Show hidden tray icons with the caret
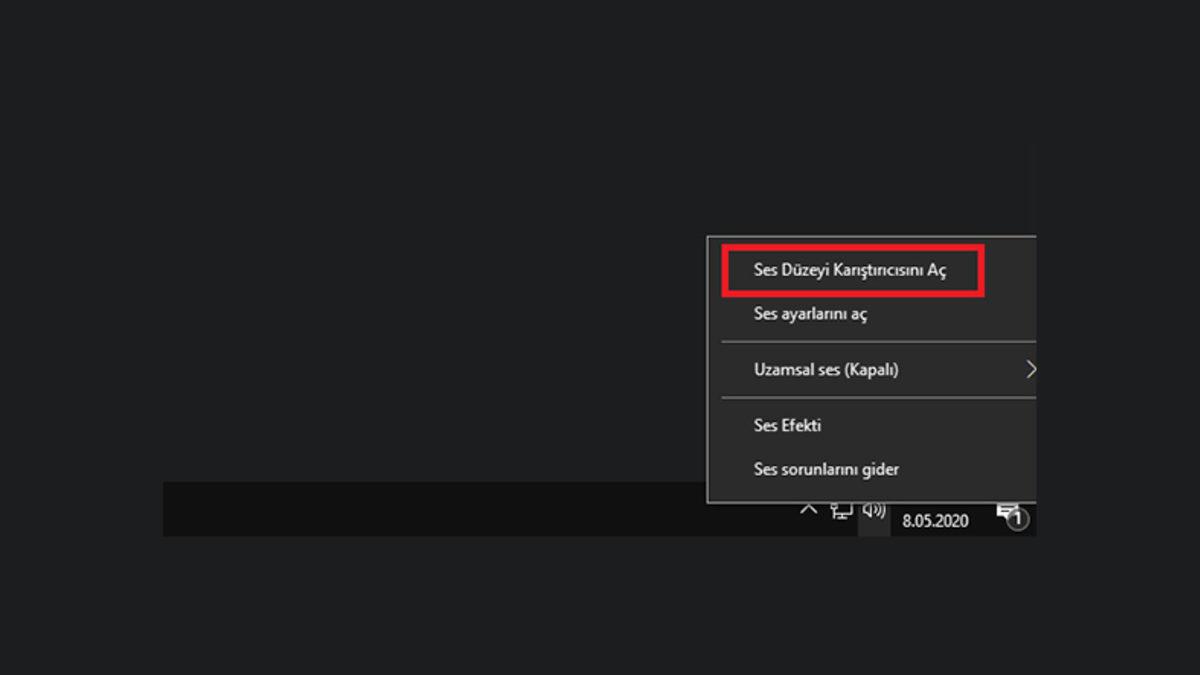This screenshot has width=1200, height=675. [808, 511]
